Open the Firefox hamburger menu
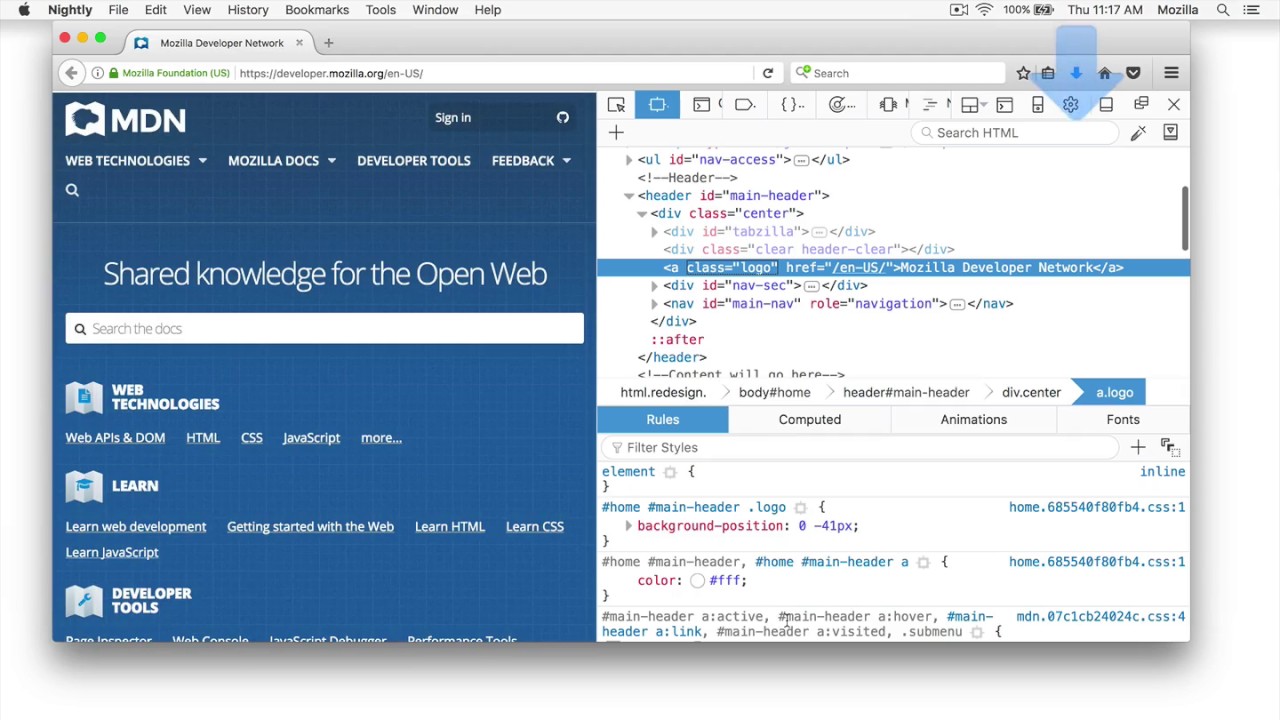This screenshot has width=1280, height=720. coord(1172,73)
